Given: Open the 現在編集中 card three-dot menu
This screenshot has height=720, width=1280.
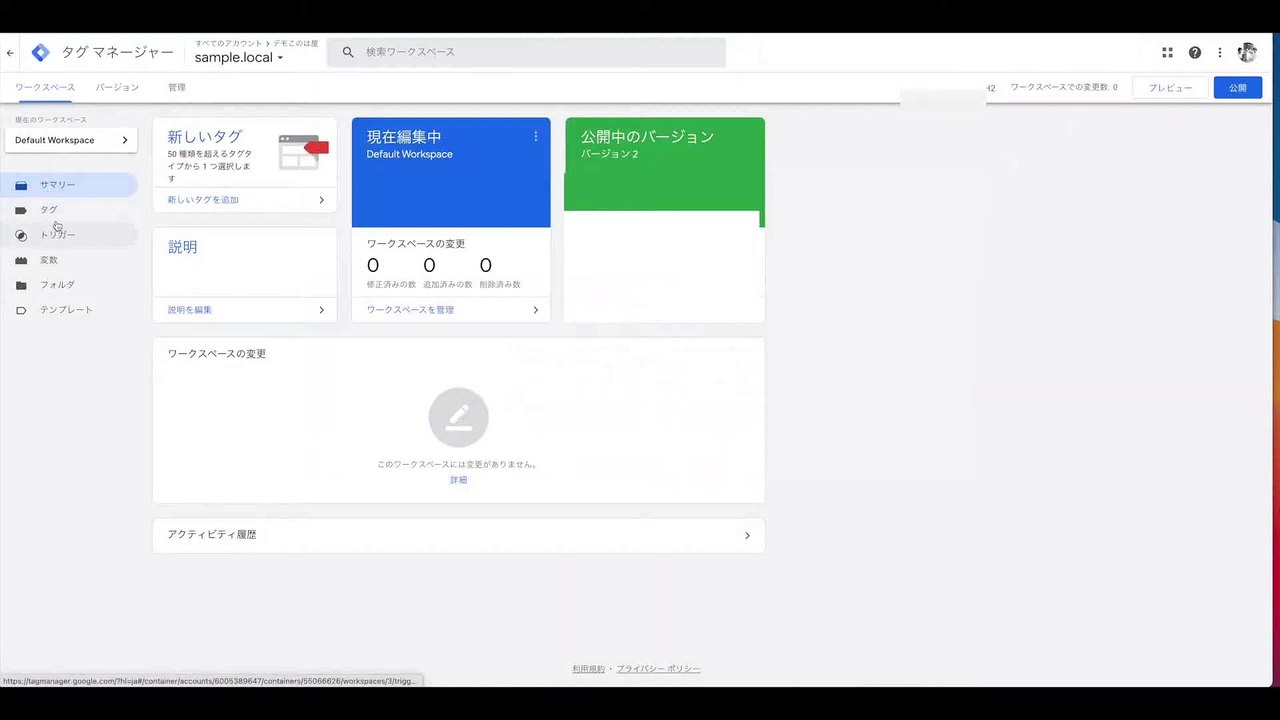Looking at the screenshot, I should pos(535,137).
